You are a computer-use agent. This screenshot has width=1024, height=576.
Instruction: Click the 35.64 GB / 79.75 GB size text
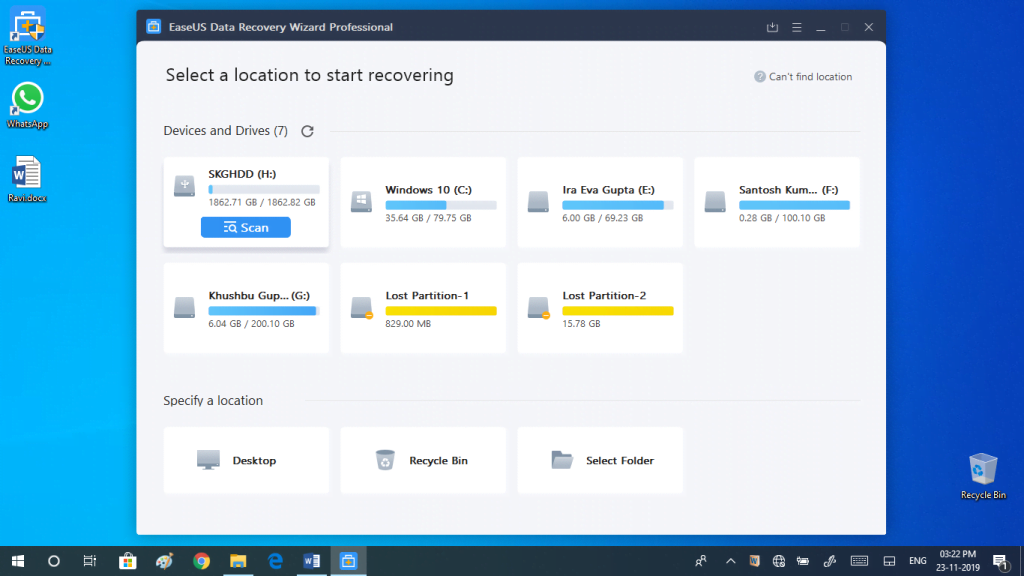[x=428, y=218]
